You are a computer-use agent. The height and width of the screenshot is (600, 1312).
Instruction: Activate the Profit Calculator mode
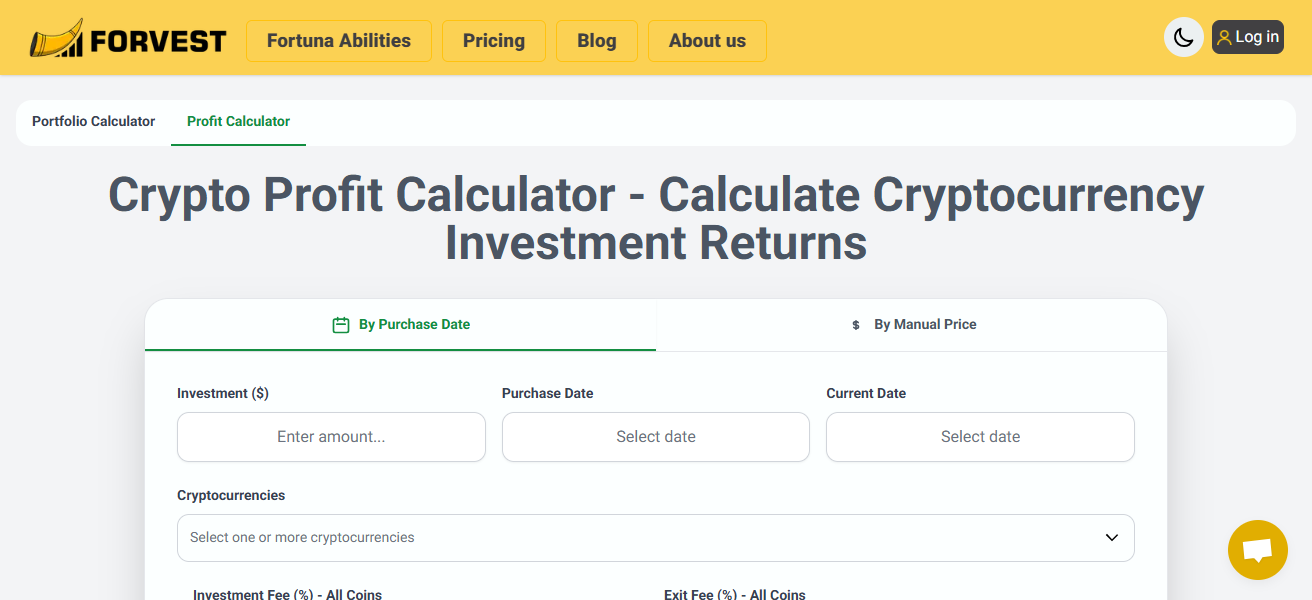(x=238, y=121)
